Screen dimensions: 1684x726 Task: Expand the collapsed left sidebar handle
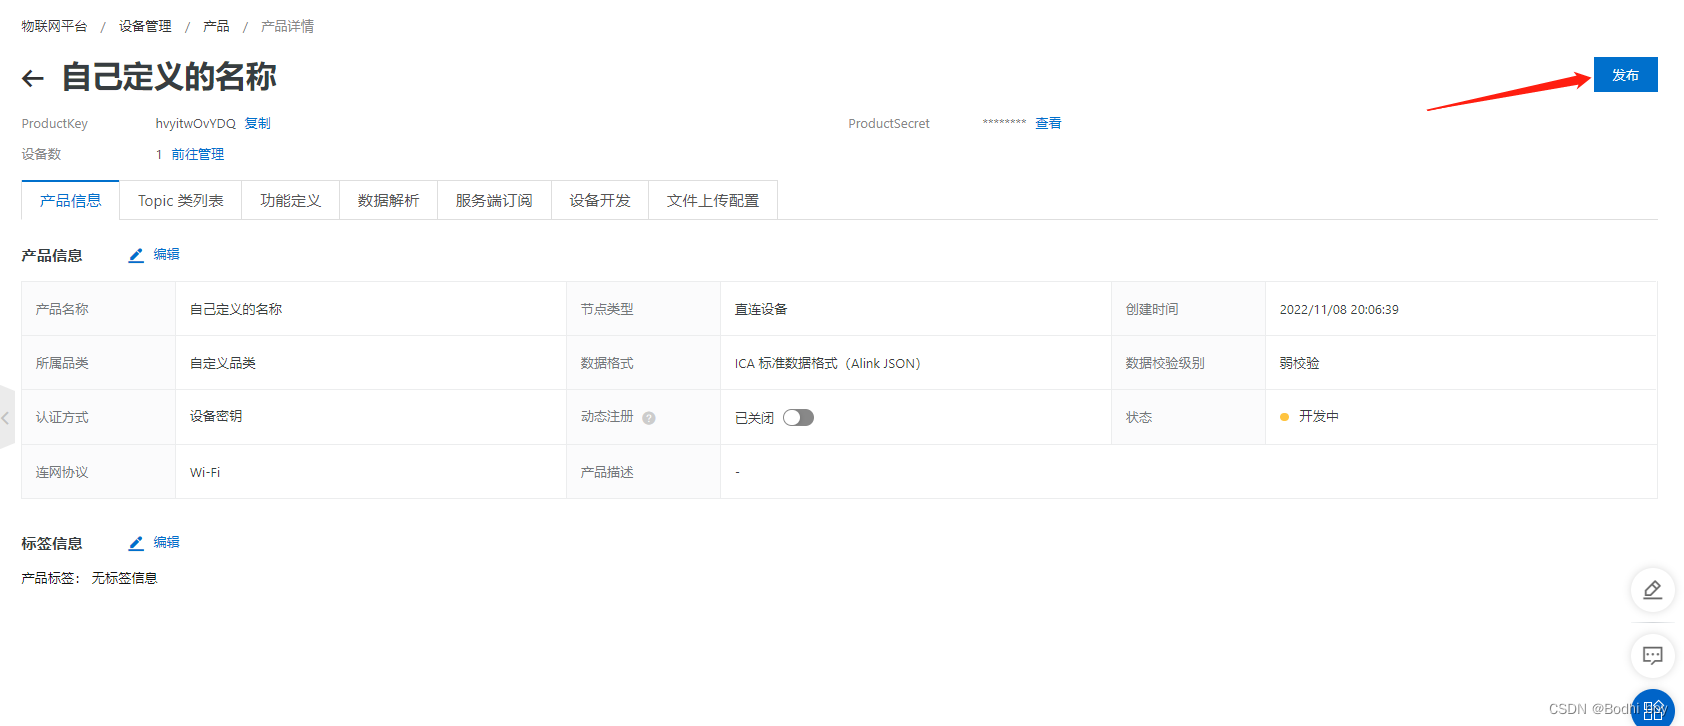pyautogui.click(x=6, y=418)
